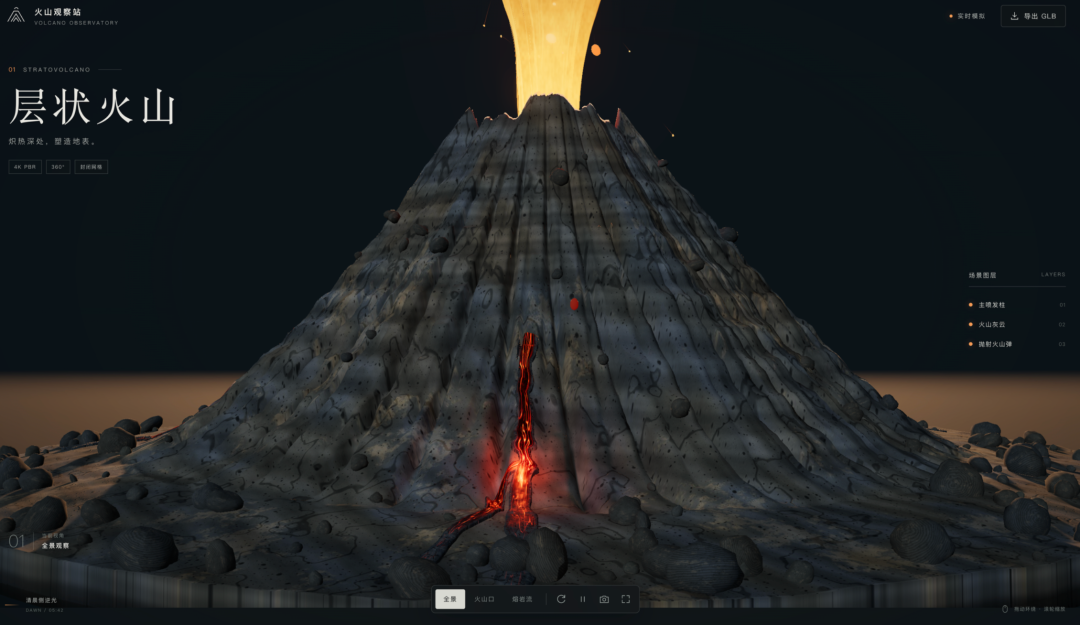This screenshot has height=625, width=1080.
Task: Click the 4K PBR tag
Action: coord(25,167)
